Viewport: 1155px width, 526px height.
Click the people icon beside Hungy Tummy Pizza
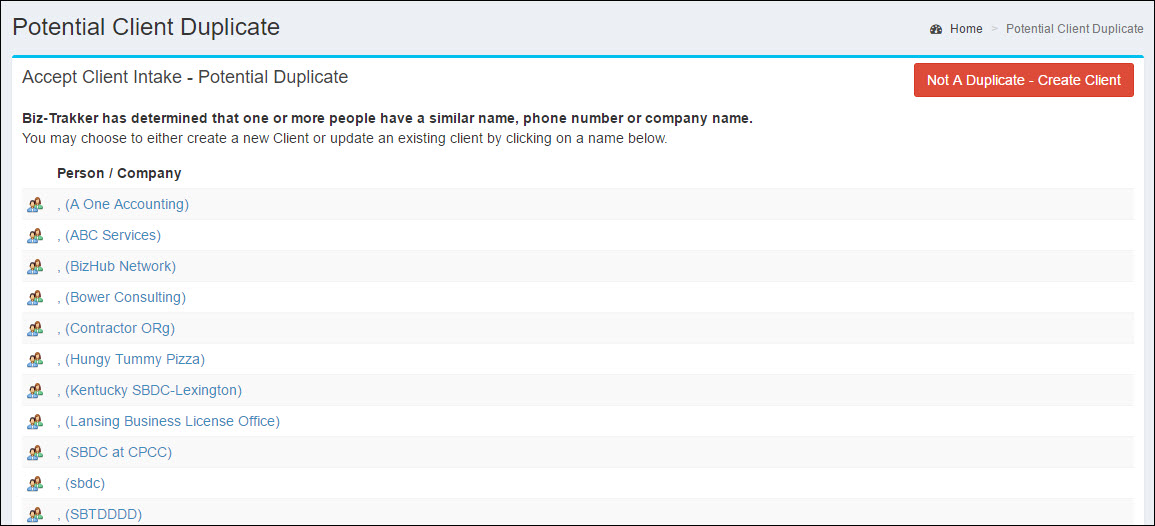(x=35, y=360)
